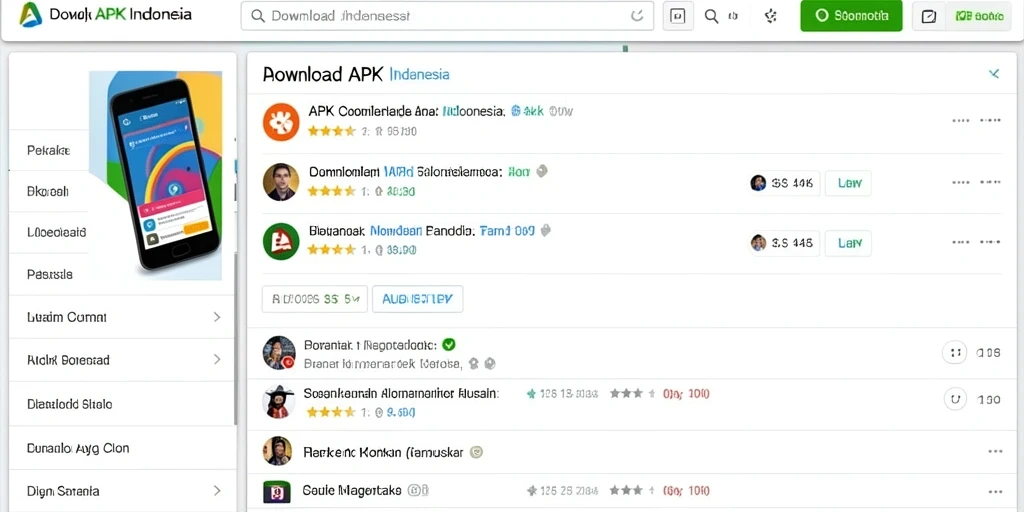Open the Saule Magertaks app icon
This screenshot has height=512, width=1024.
[x=276, y=491]
